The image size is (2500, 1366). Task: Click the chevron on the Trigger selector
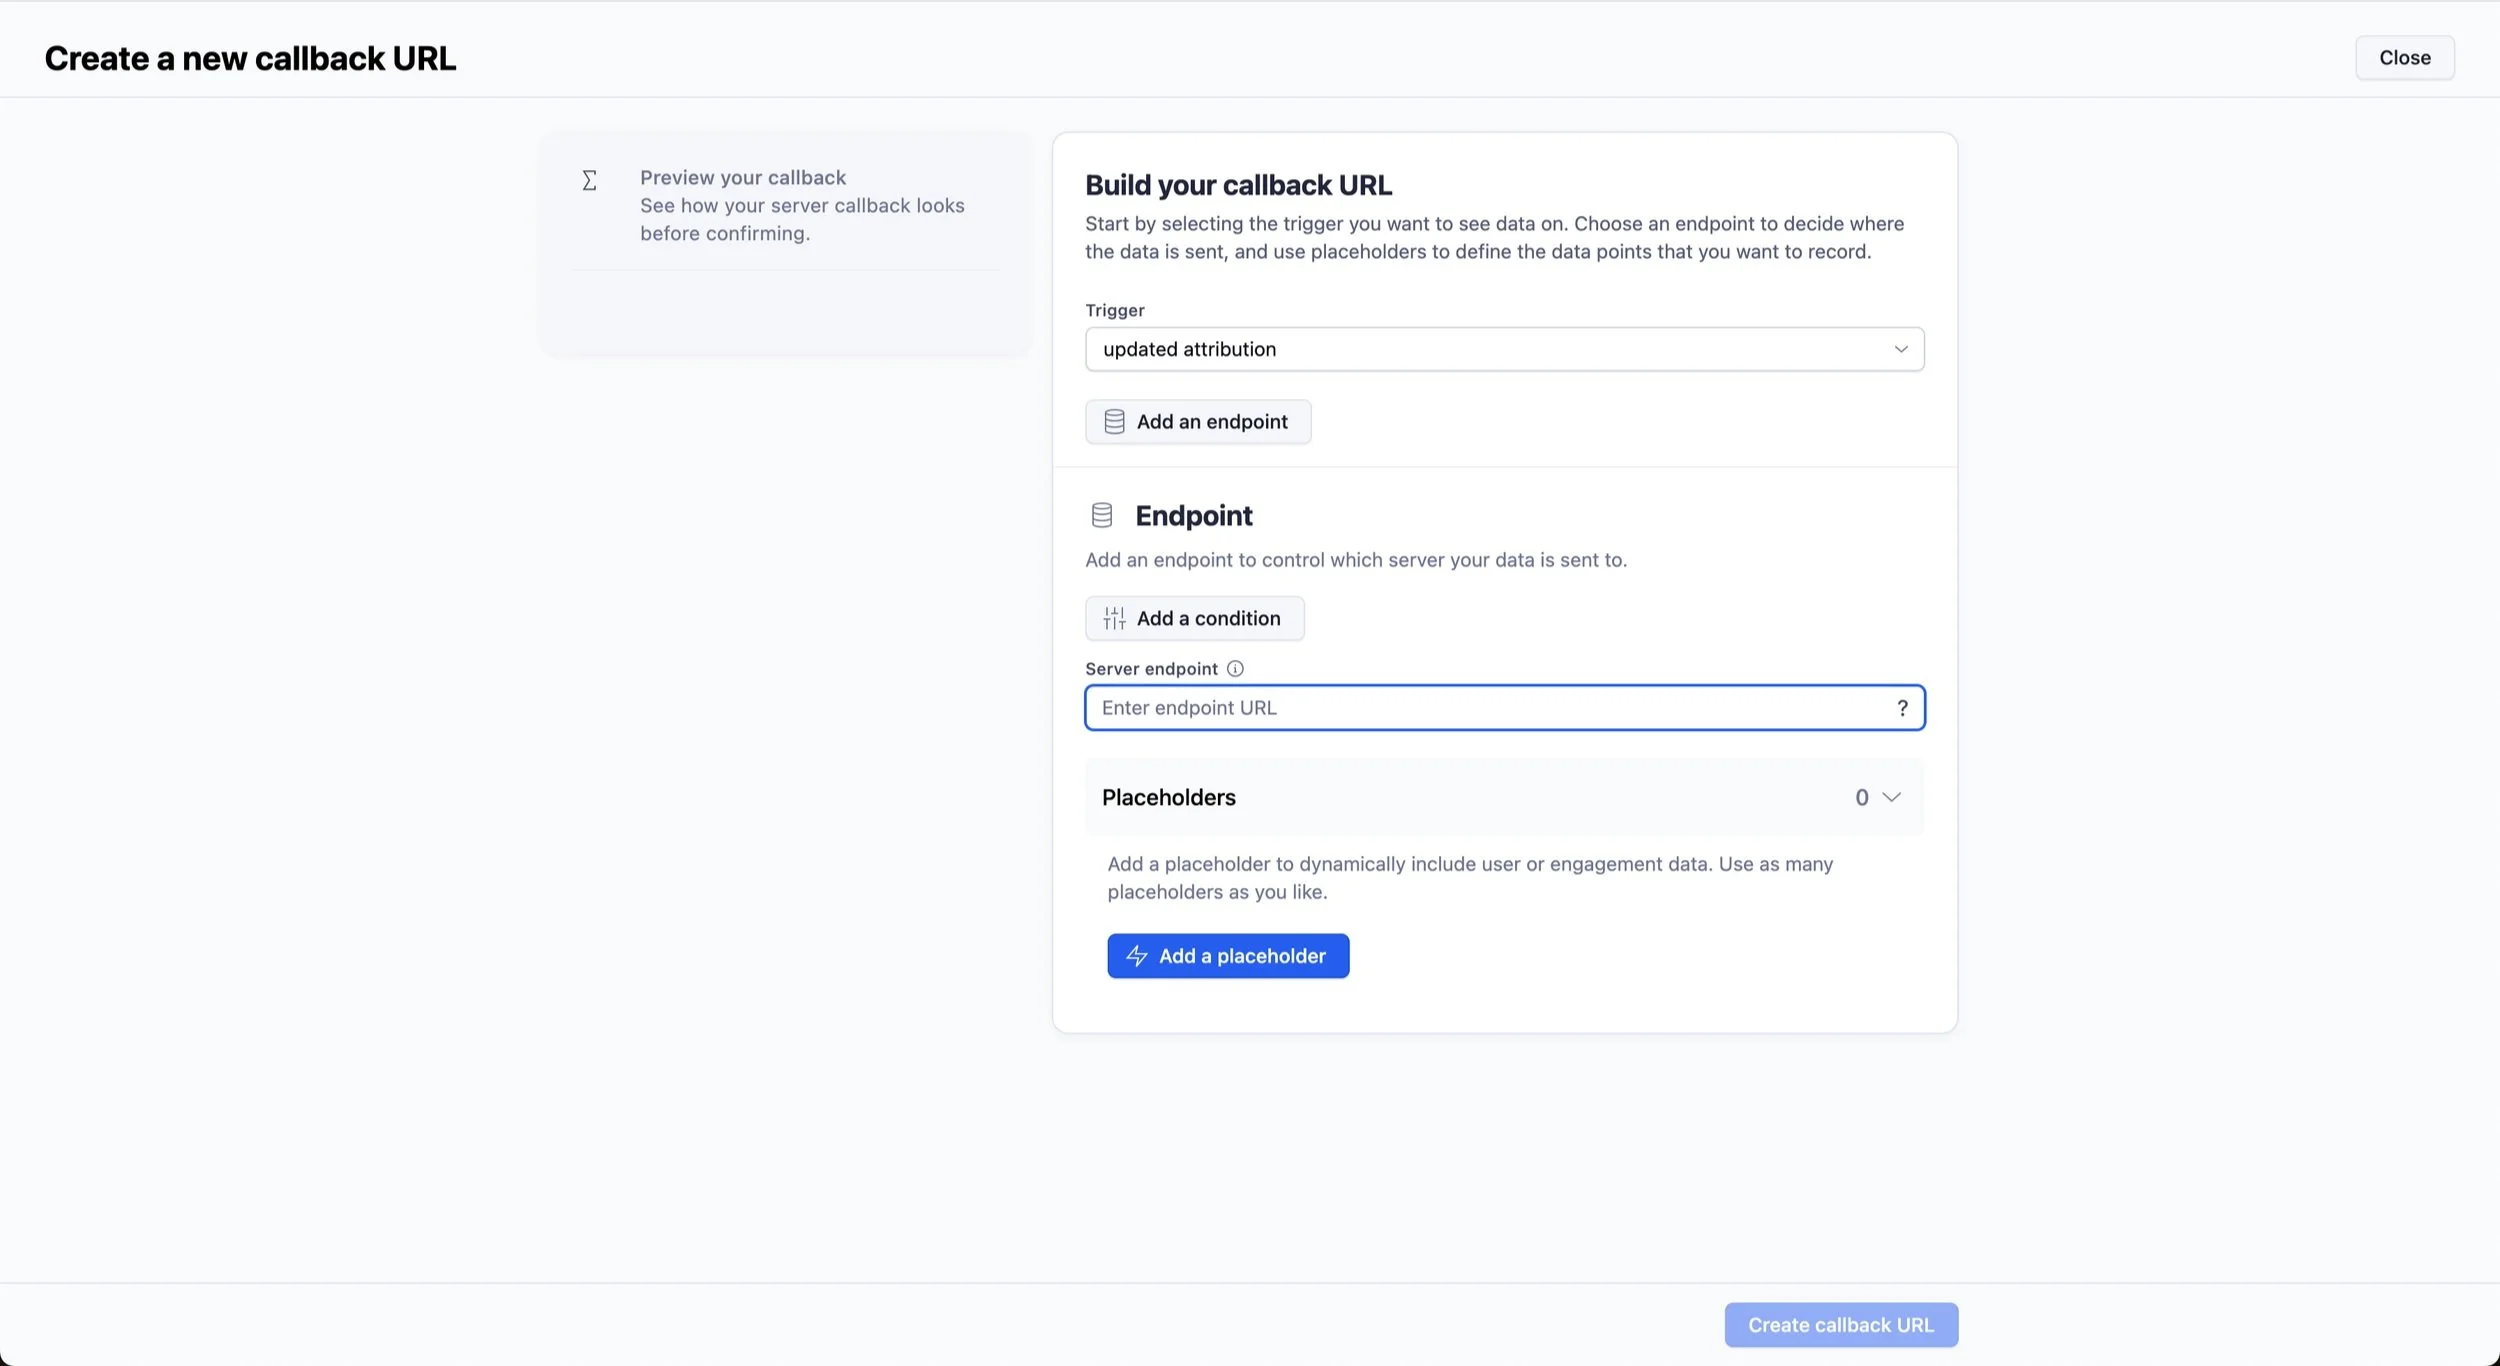1899,349
